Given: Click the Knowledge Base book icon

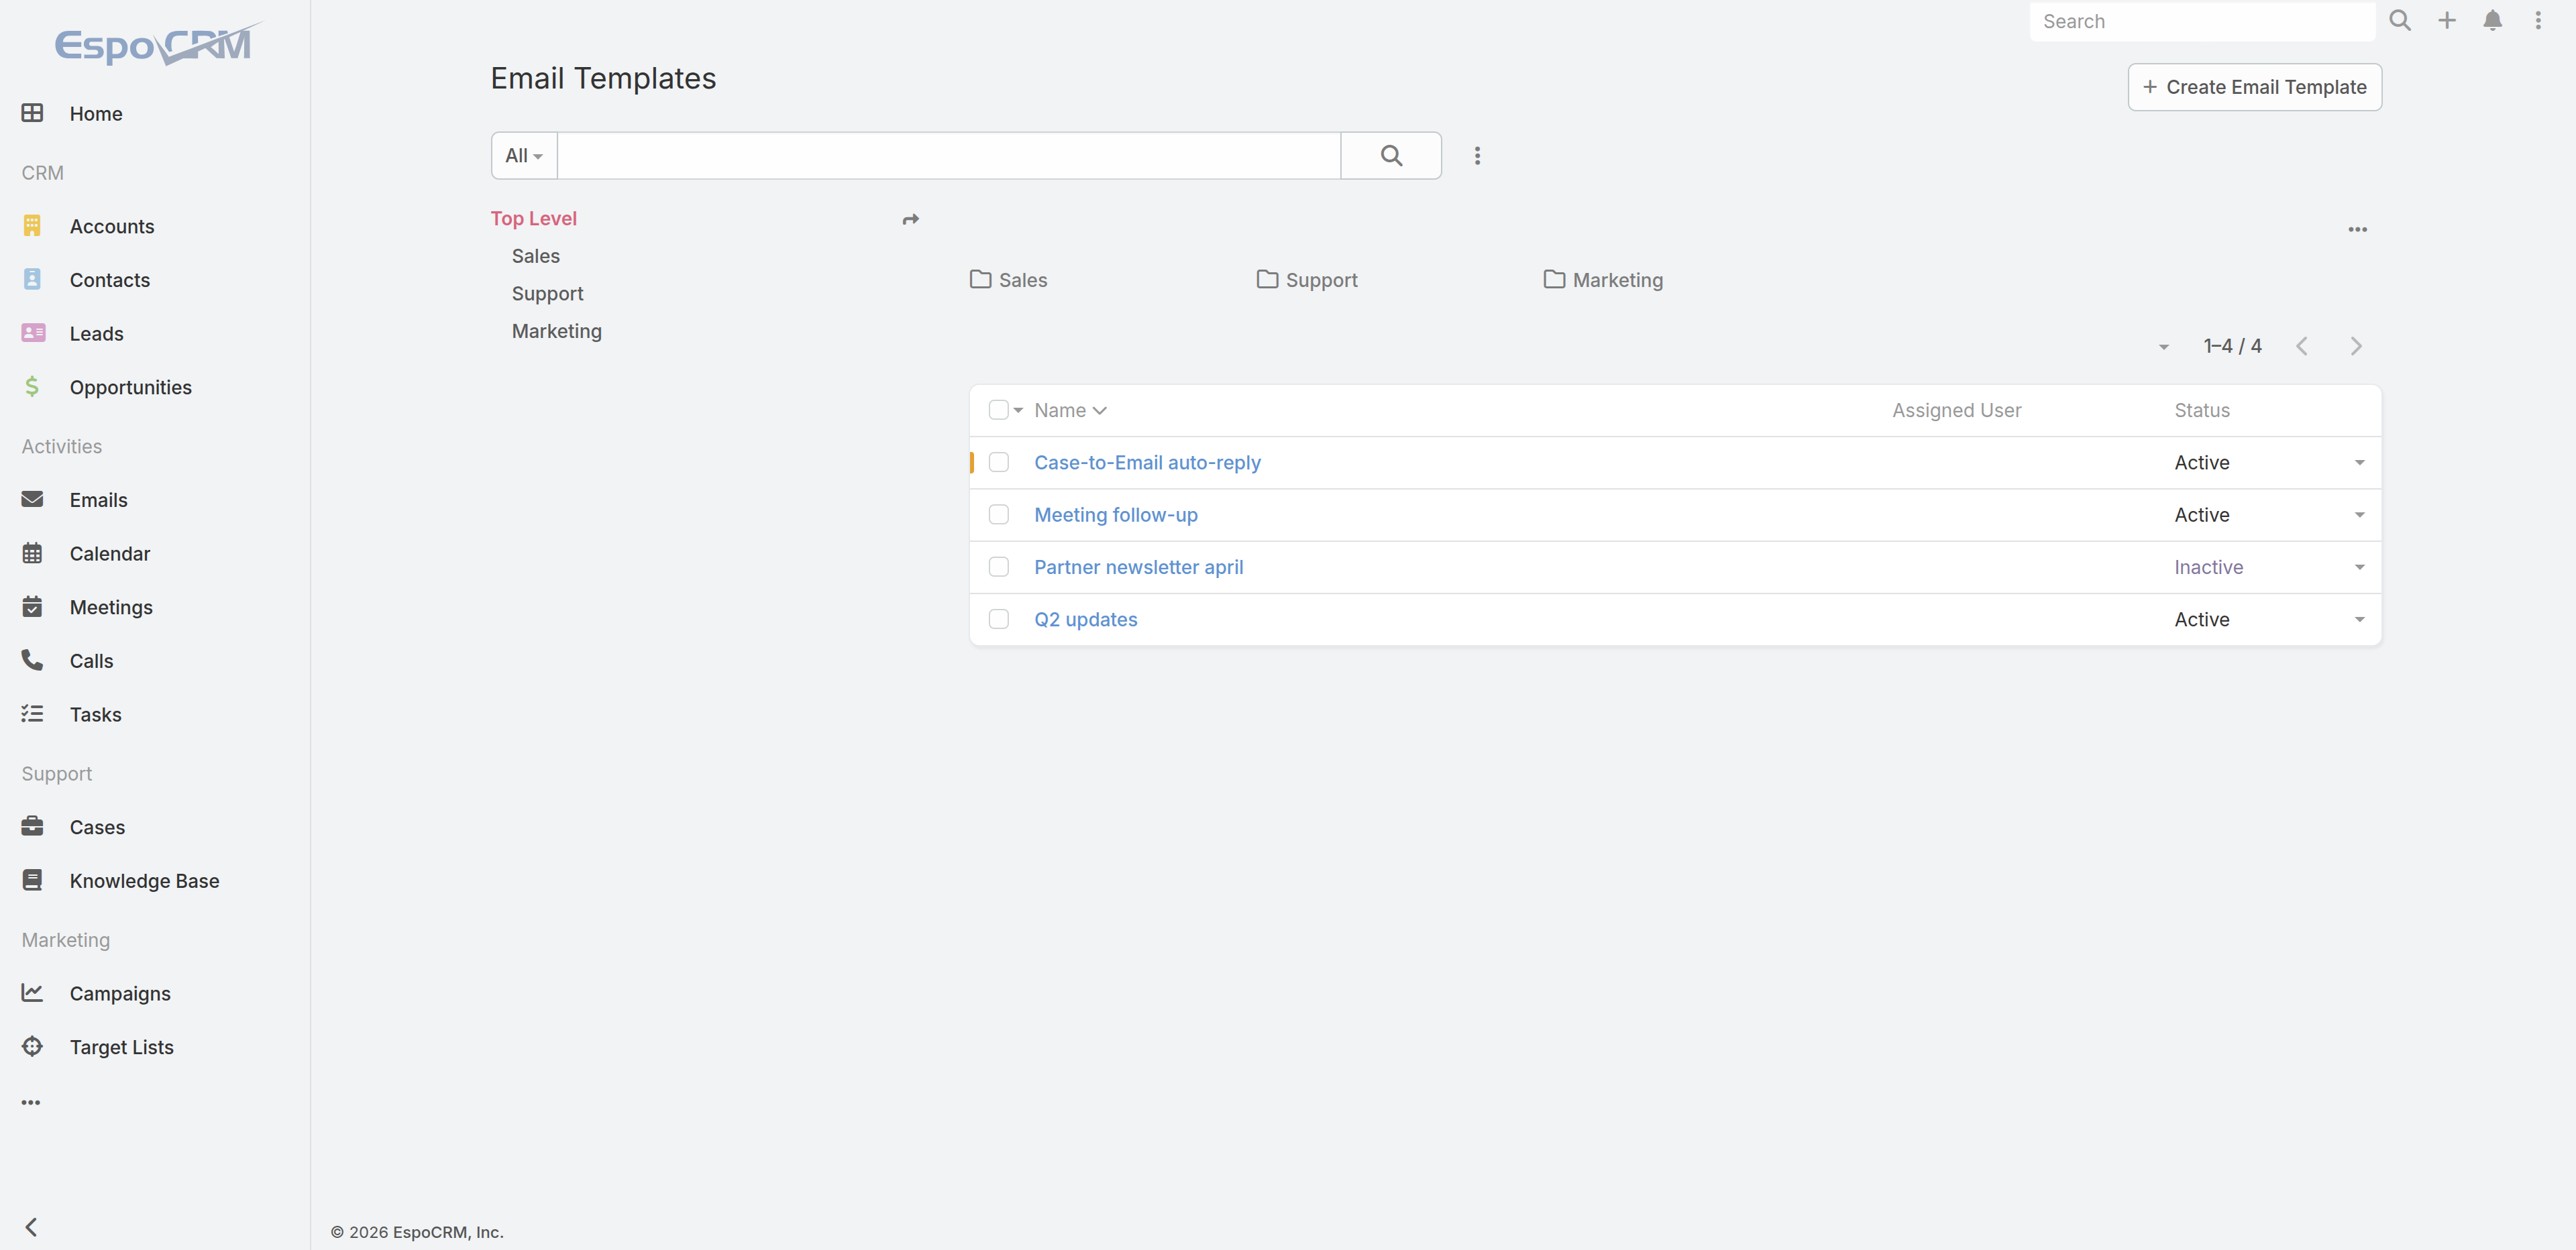Looking at the screenshot, I should [x=32, y=880].
